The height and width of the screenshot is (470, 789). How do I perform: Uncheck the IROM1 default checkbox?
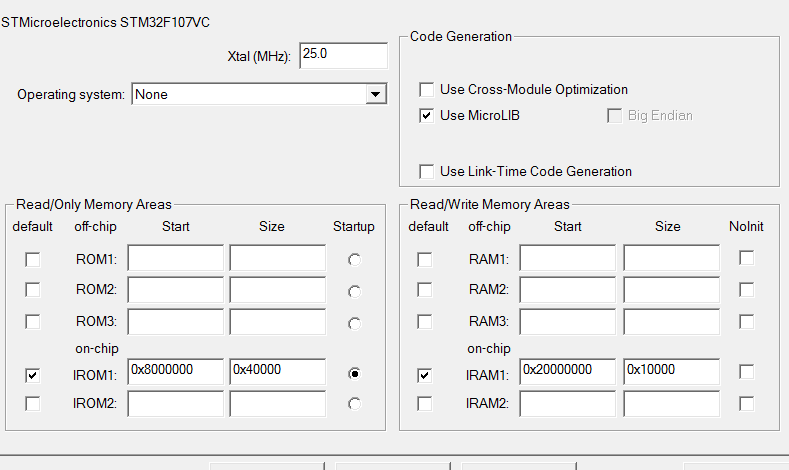tap(33, 375)
